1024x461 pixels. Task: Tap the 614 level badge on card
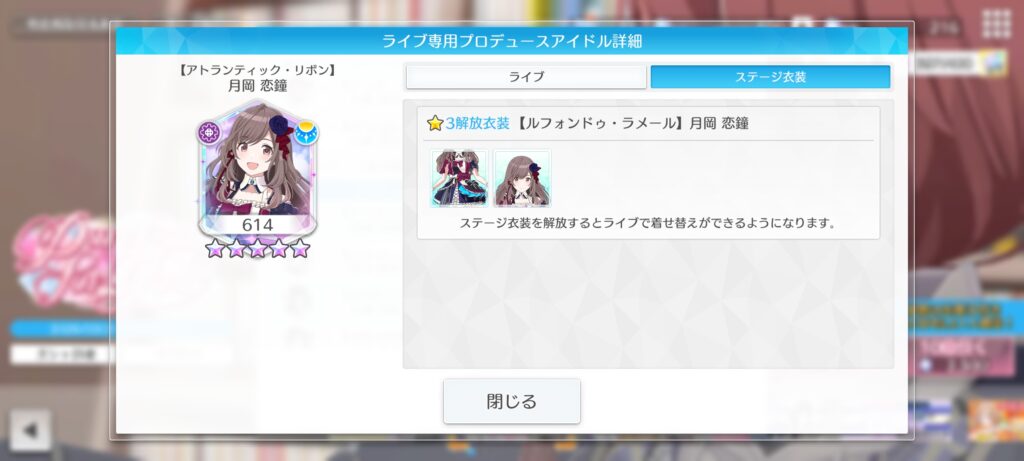tap(257, 225)
